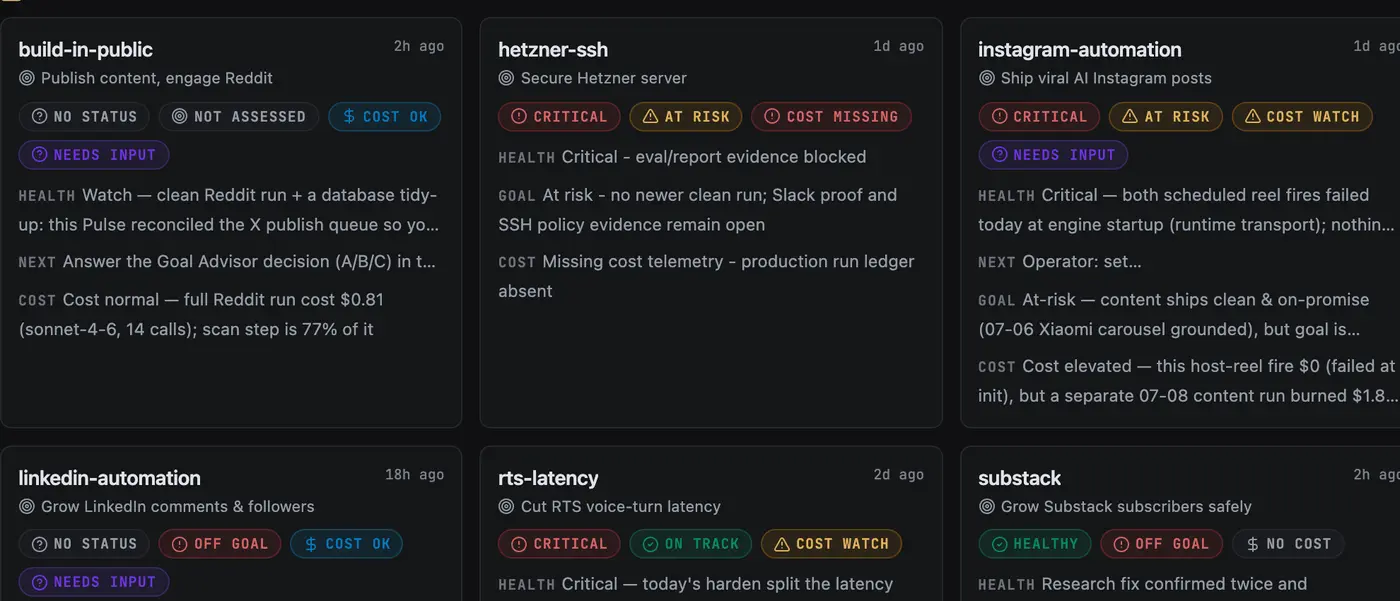Screen dimensions: 1400x601
Task: Click goal icon beside Grow LinkedIn comments & followers
Action: click(x=26, y=506)
